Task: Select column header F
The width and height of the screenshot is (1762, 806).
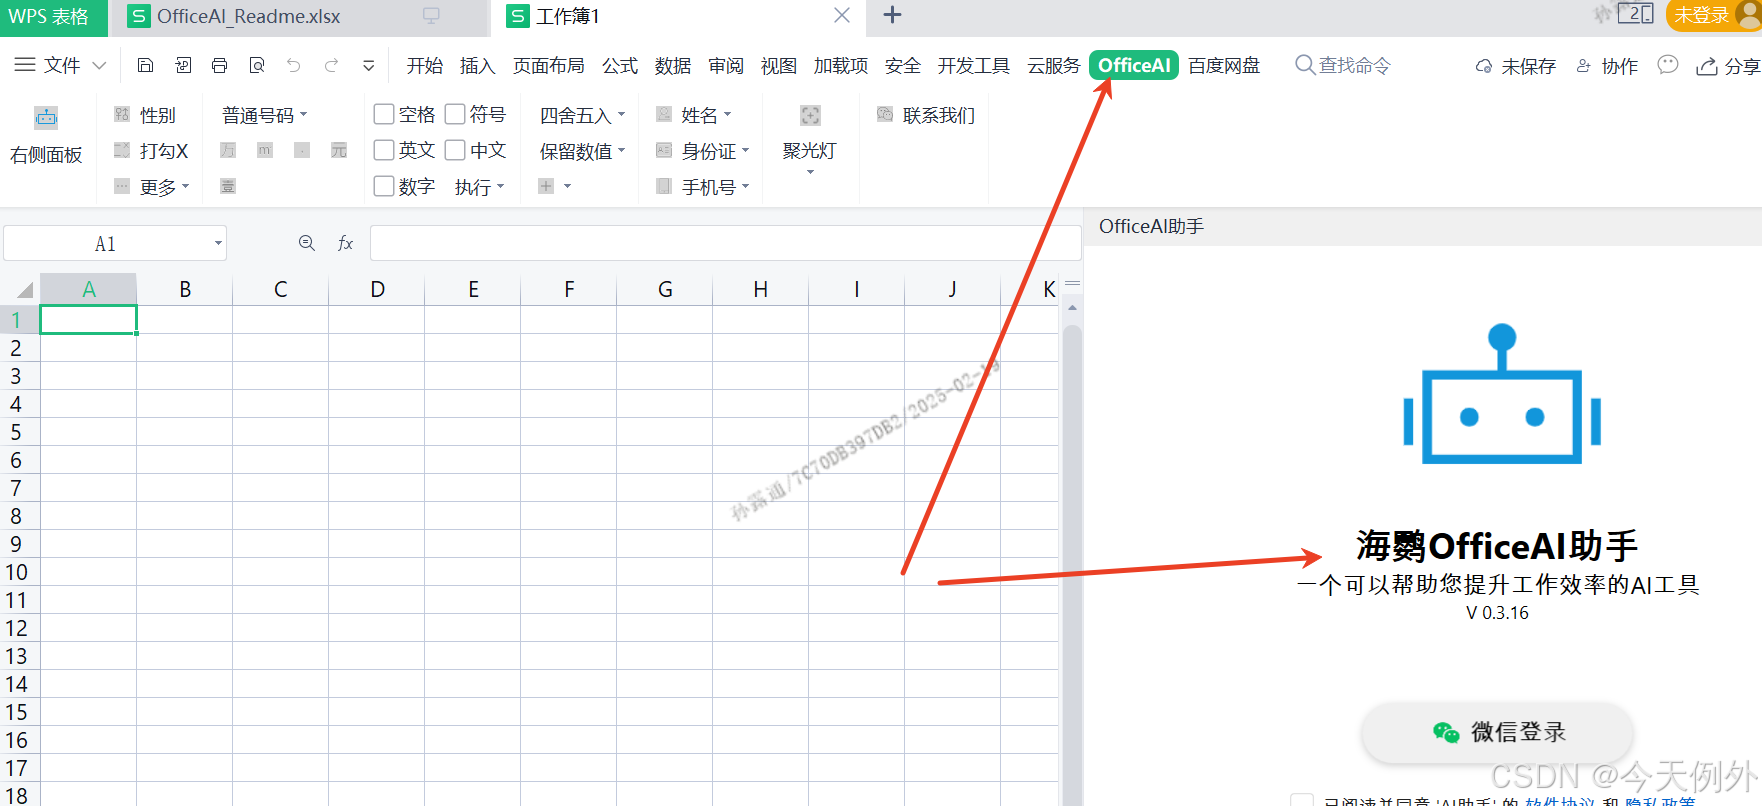Action: point(569,289)
